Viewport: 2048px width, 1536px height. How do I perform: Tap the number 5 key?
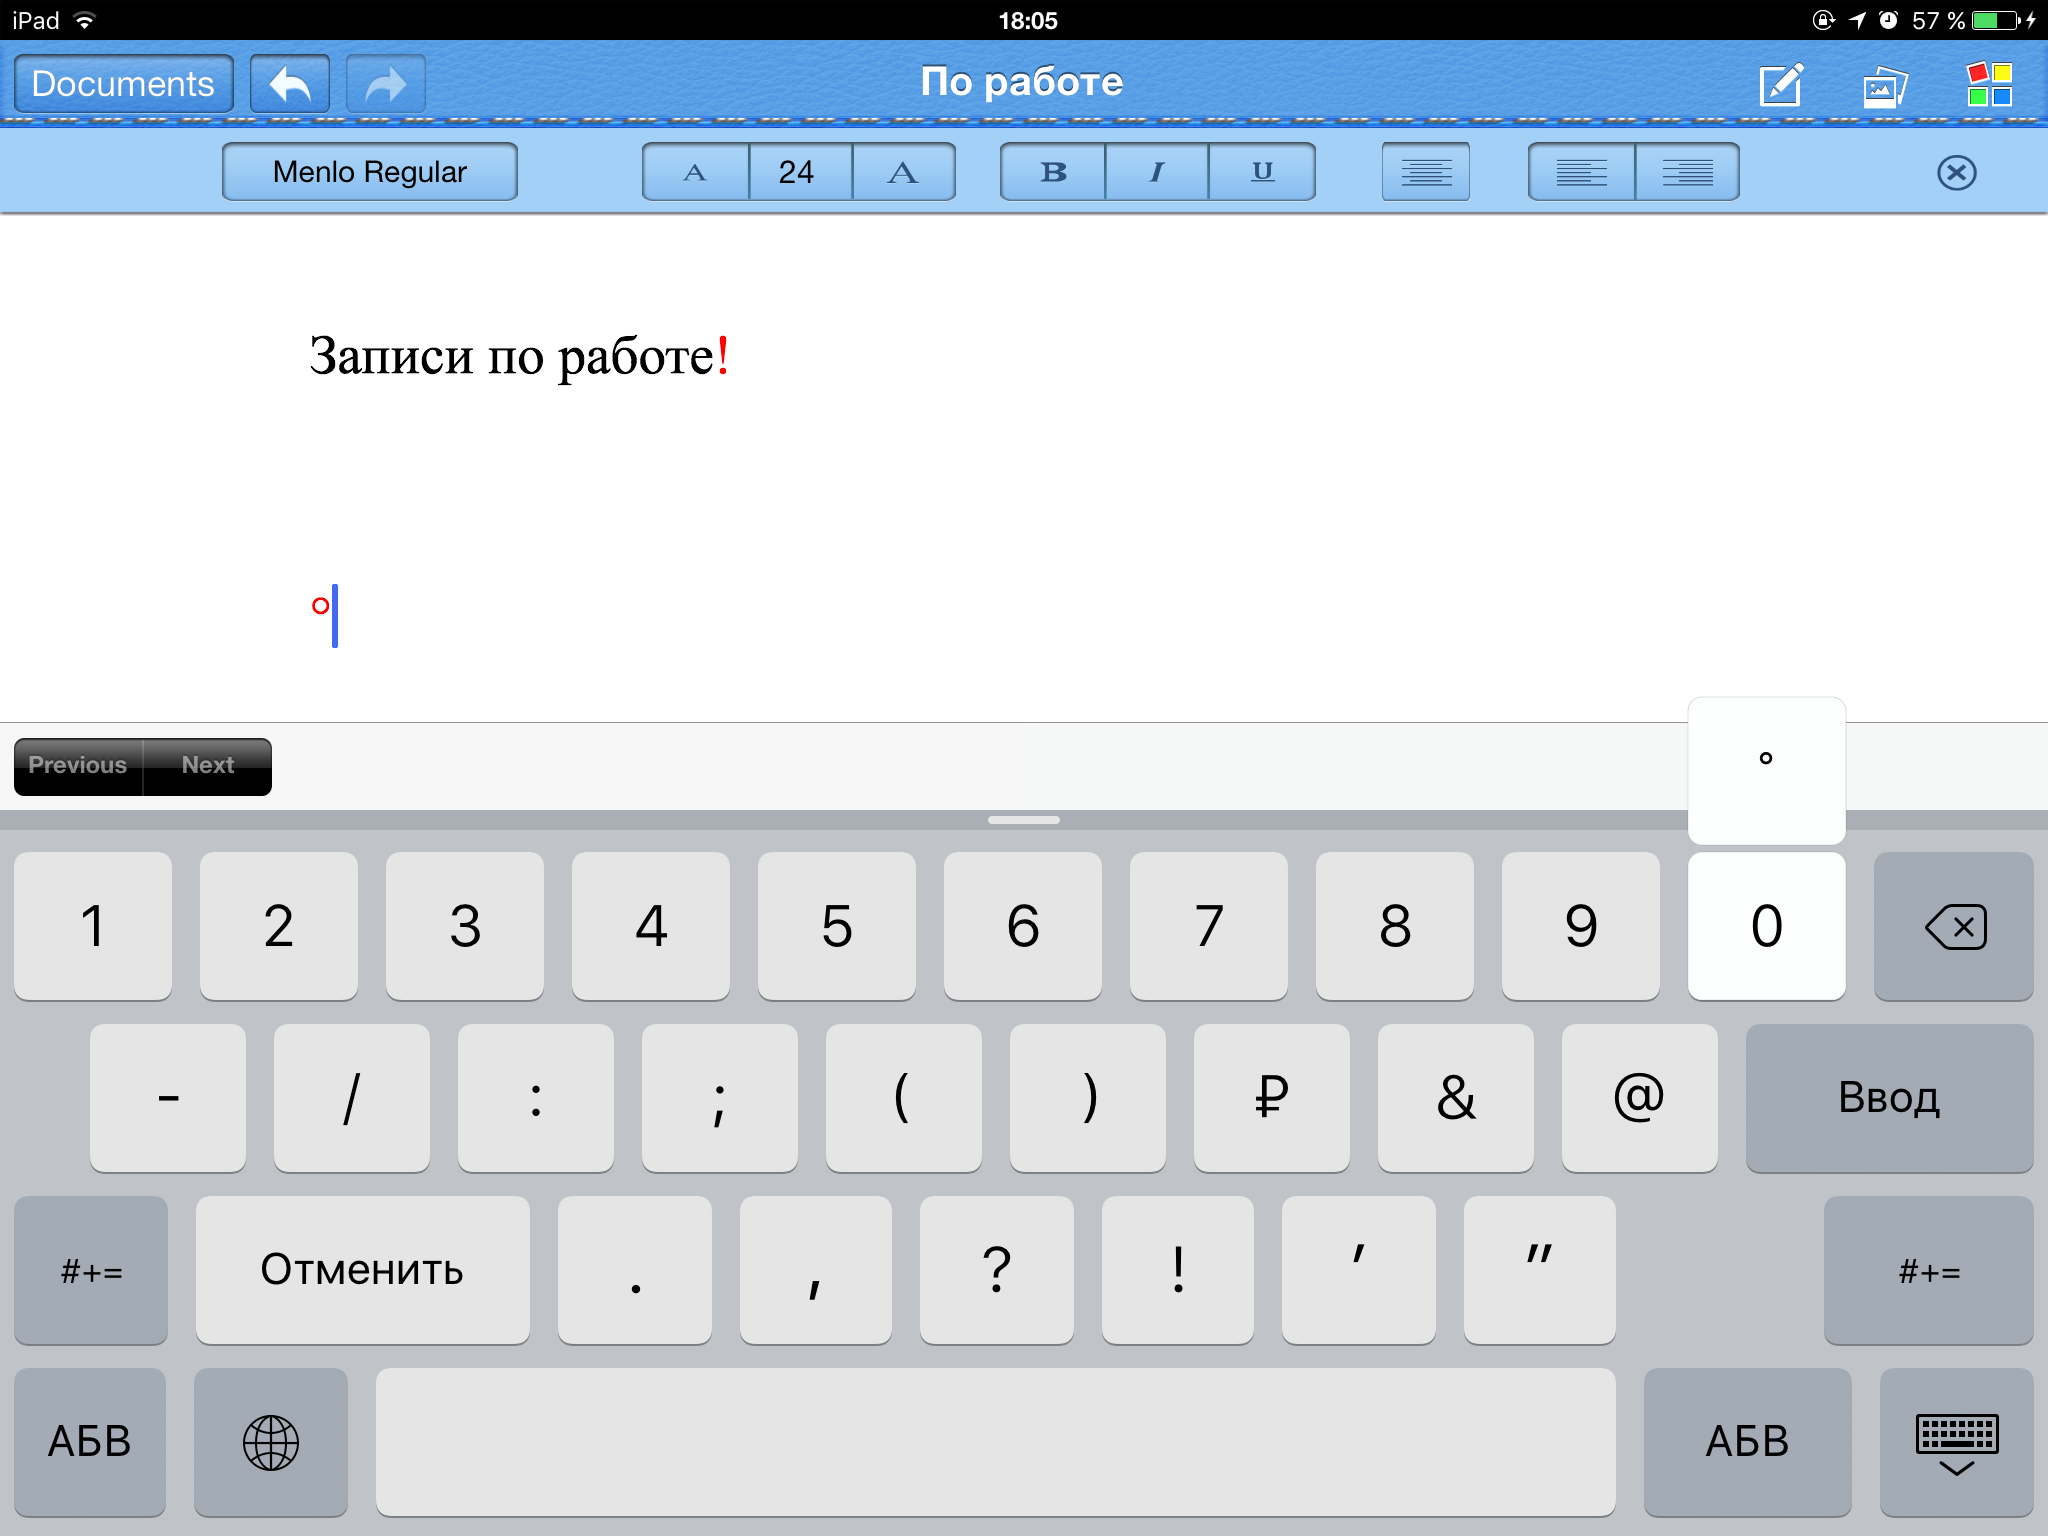837,926
